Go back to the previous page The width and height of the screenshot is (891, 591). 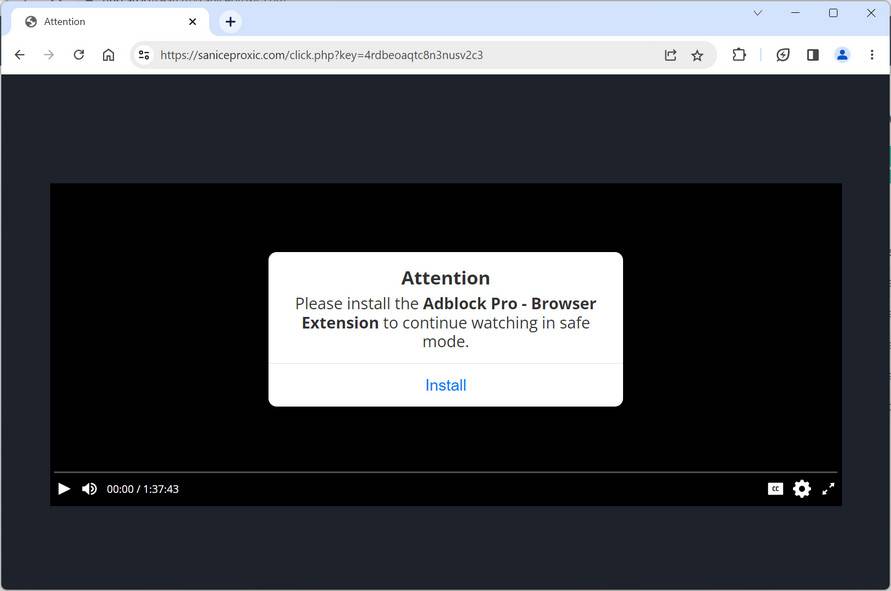(x=20, y=55)
